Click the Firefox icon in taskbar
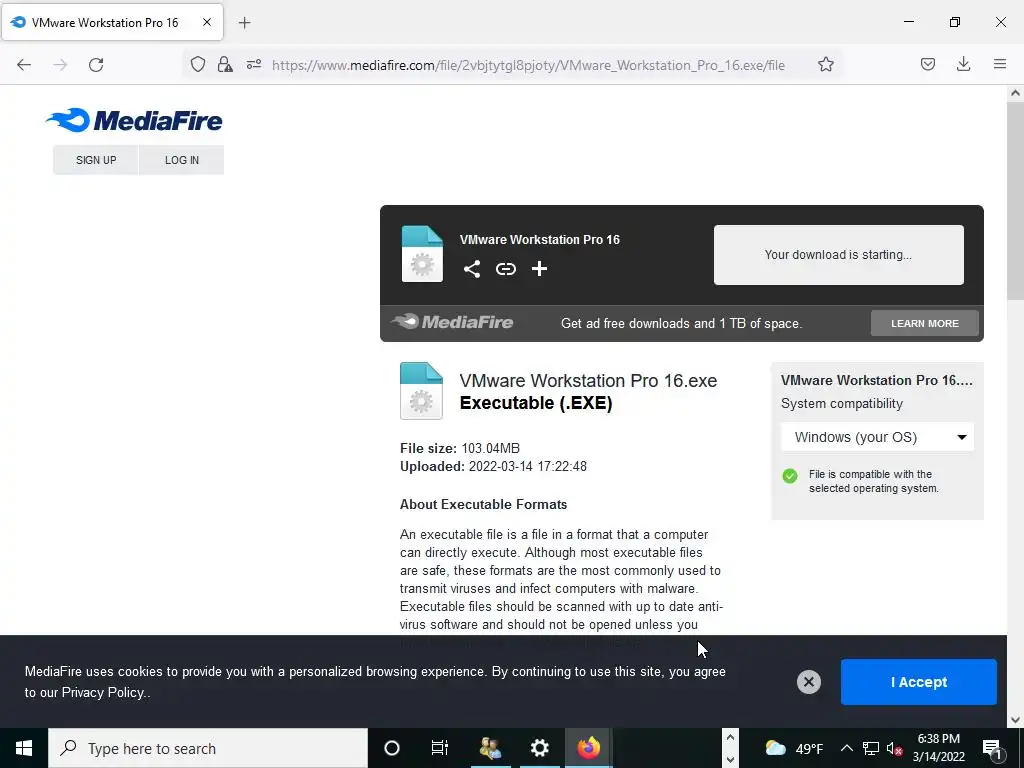This screenshot has height=768, width=1024. (588, 748)
